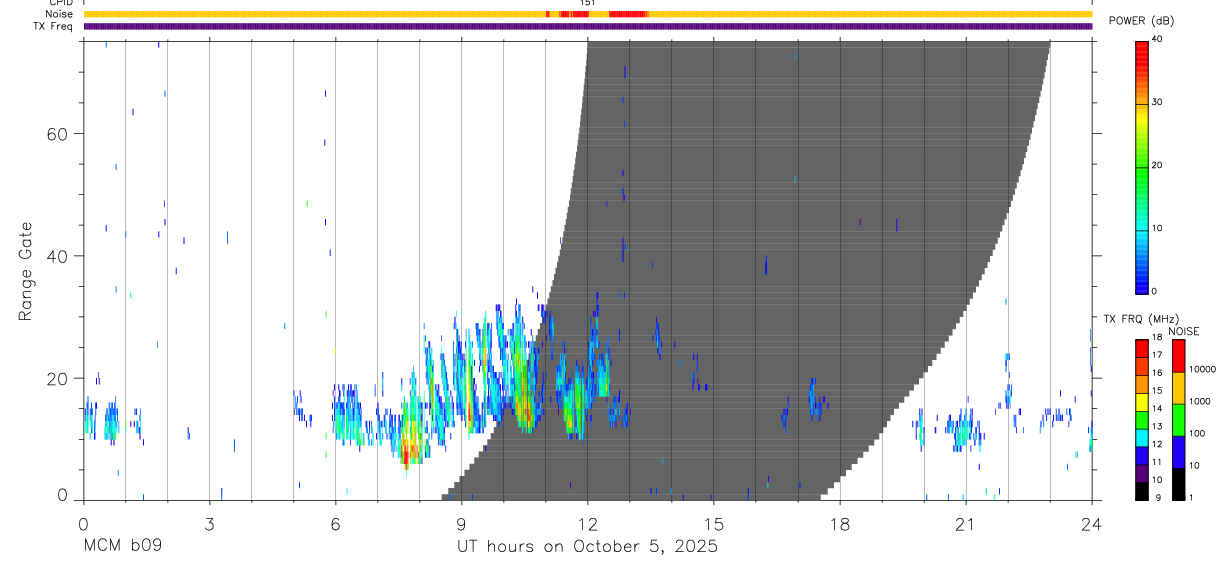This screenshot has width=1228, height=567.
Task: Click the red swatch in the TX FRQ legend
Action: click(x=1142, y=349)
